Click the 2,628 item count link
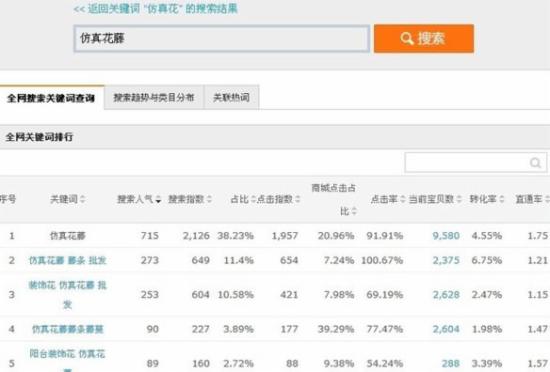 click(x=446, y=295)
